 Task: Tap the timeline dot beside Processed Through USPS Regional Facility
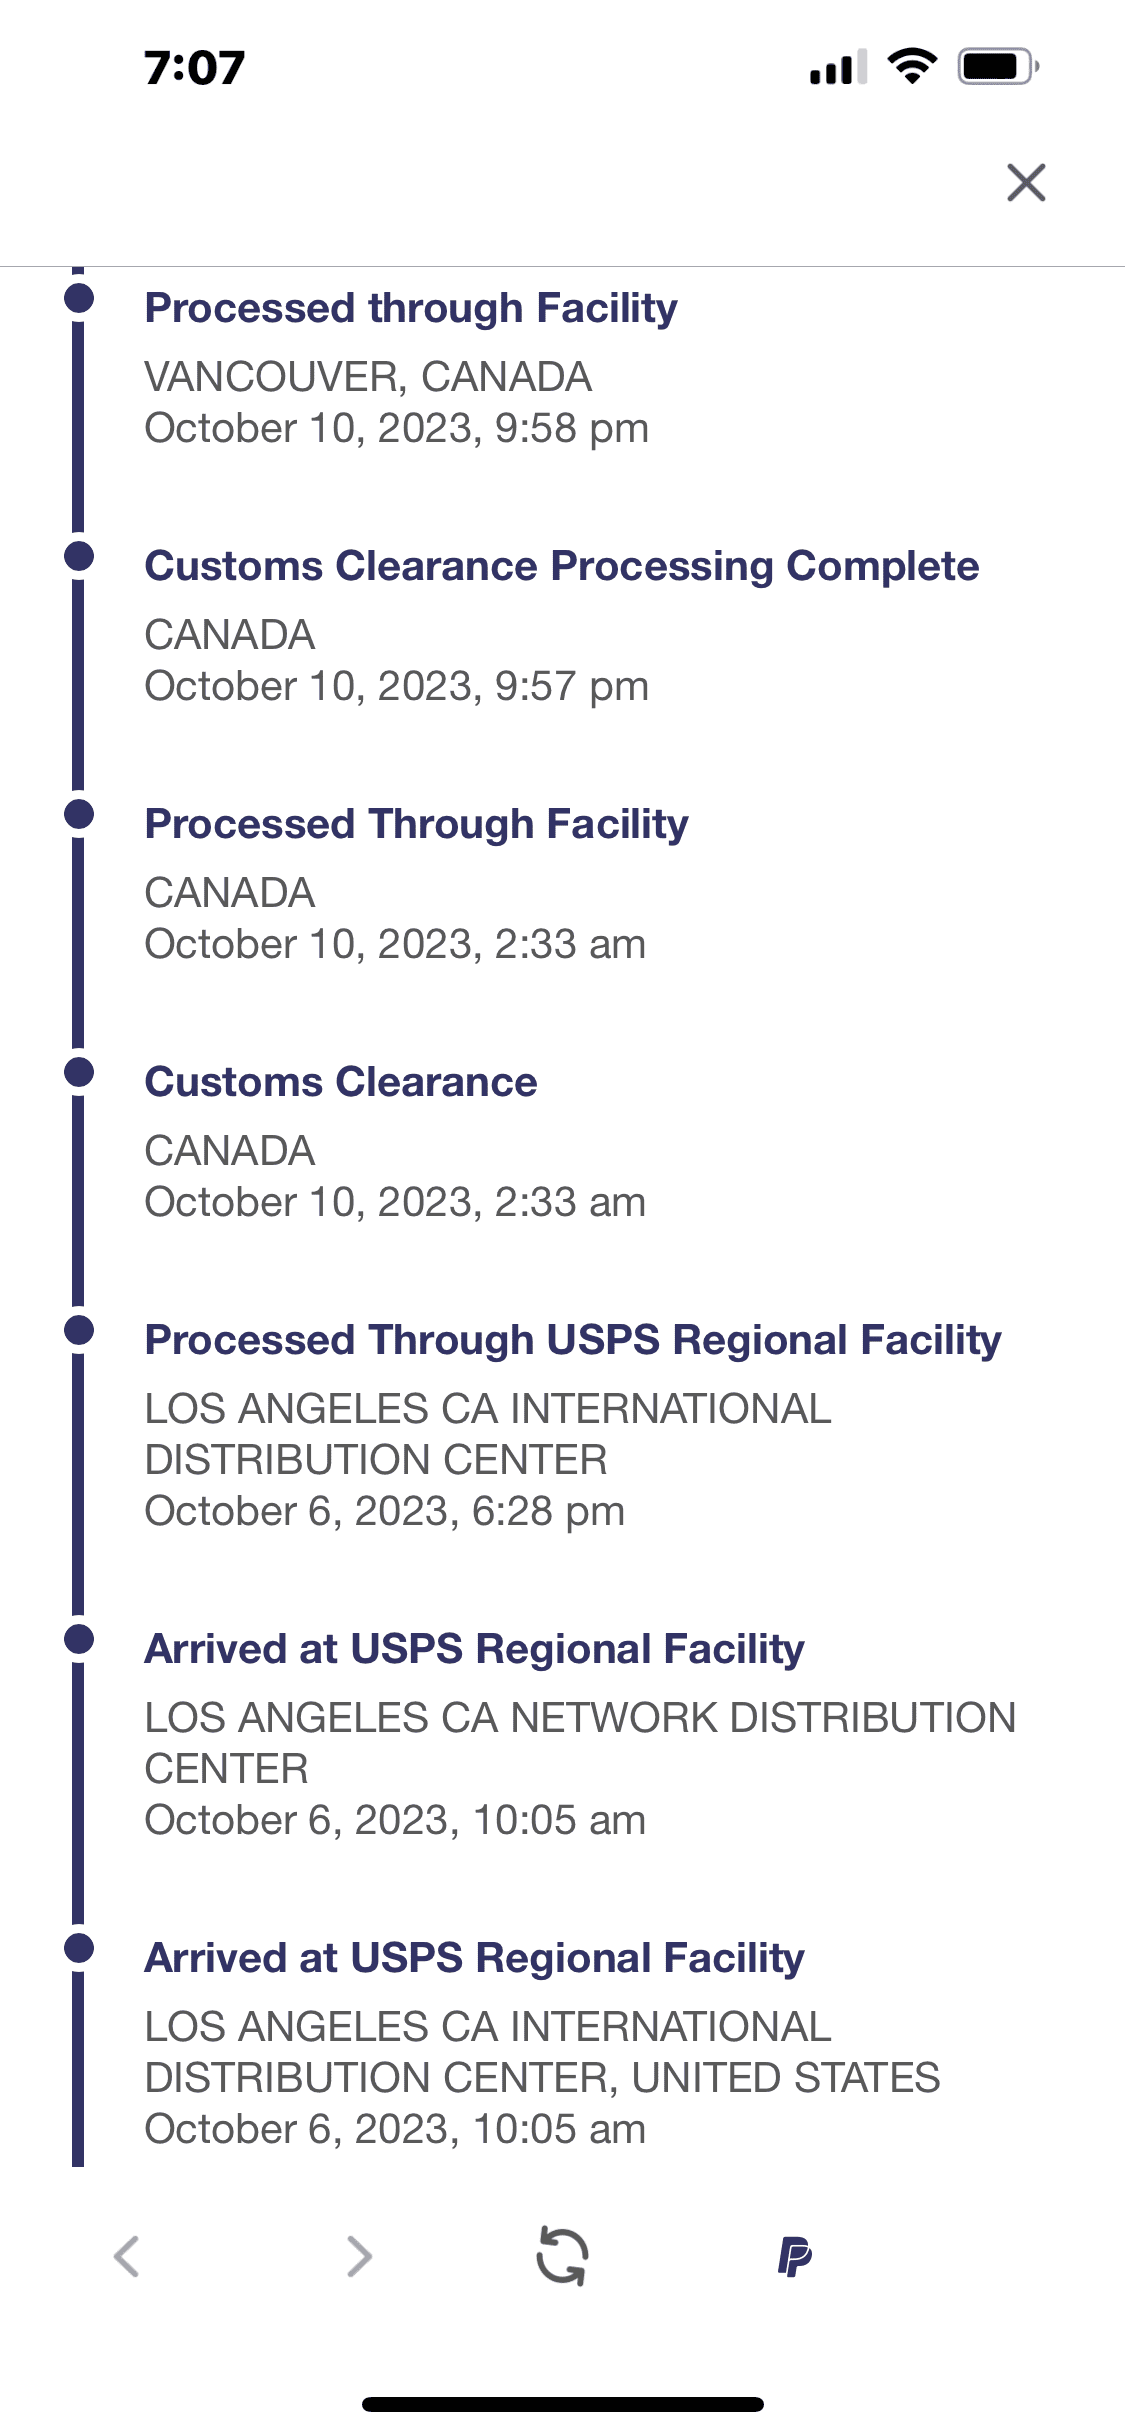pos(79,1330)
